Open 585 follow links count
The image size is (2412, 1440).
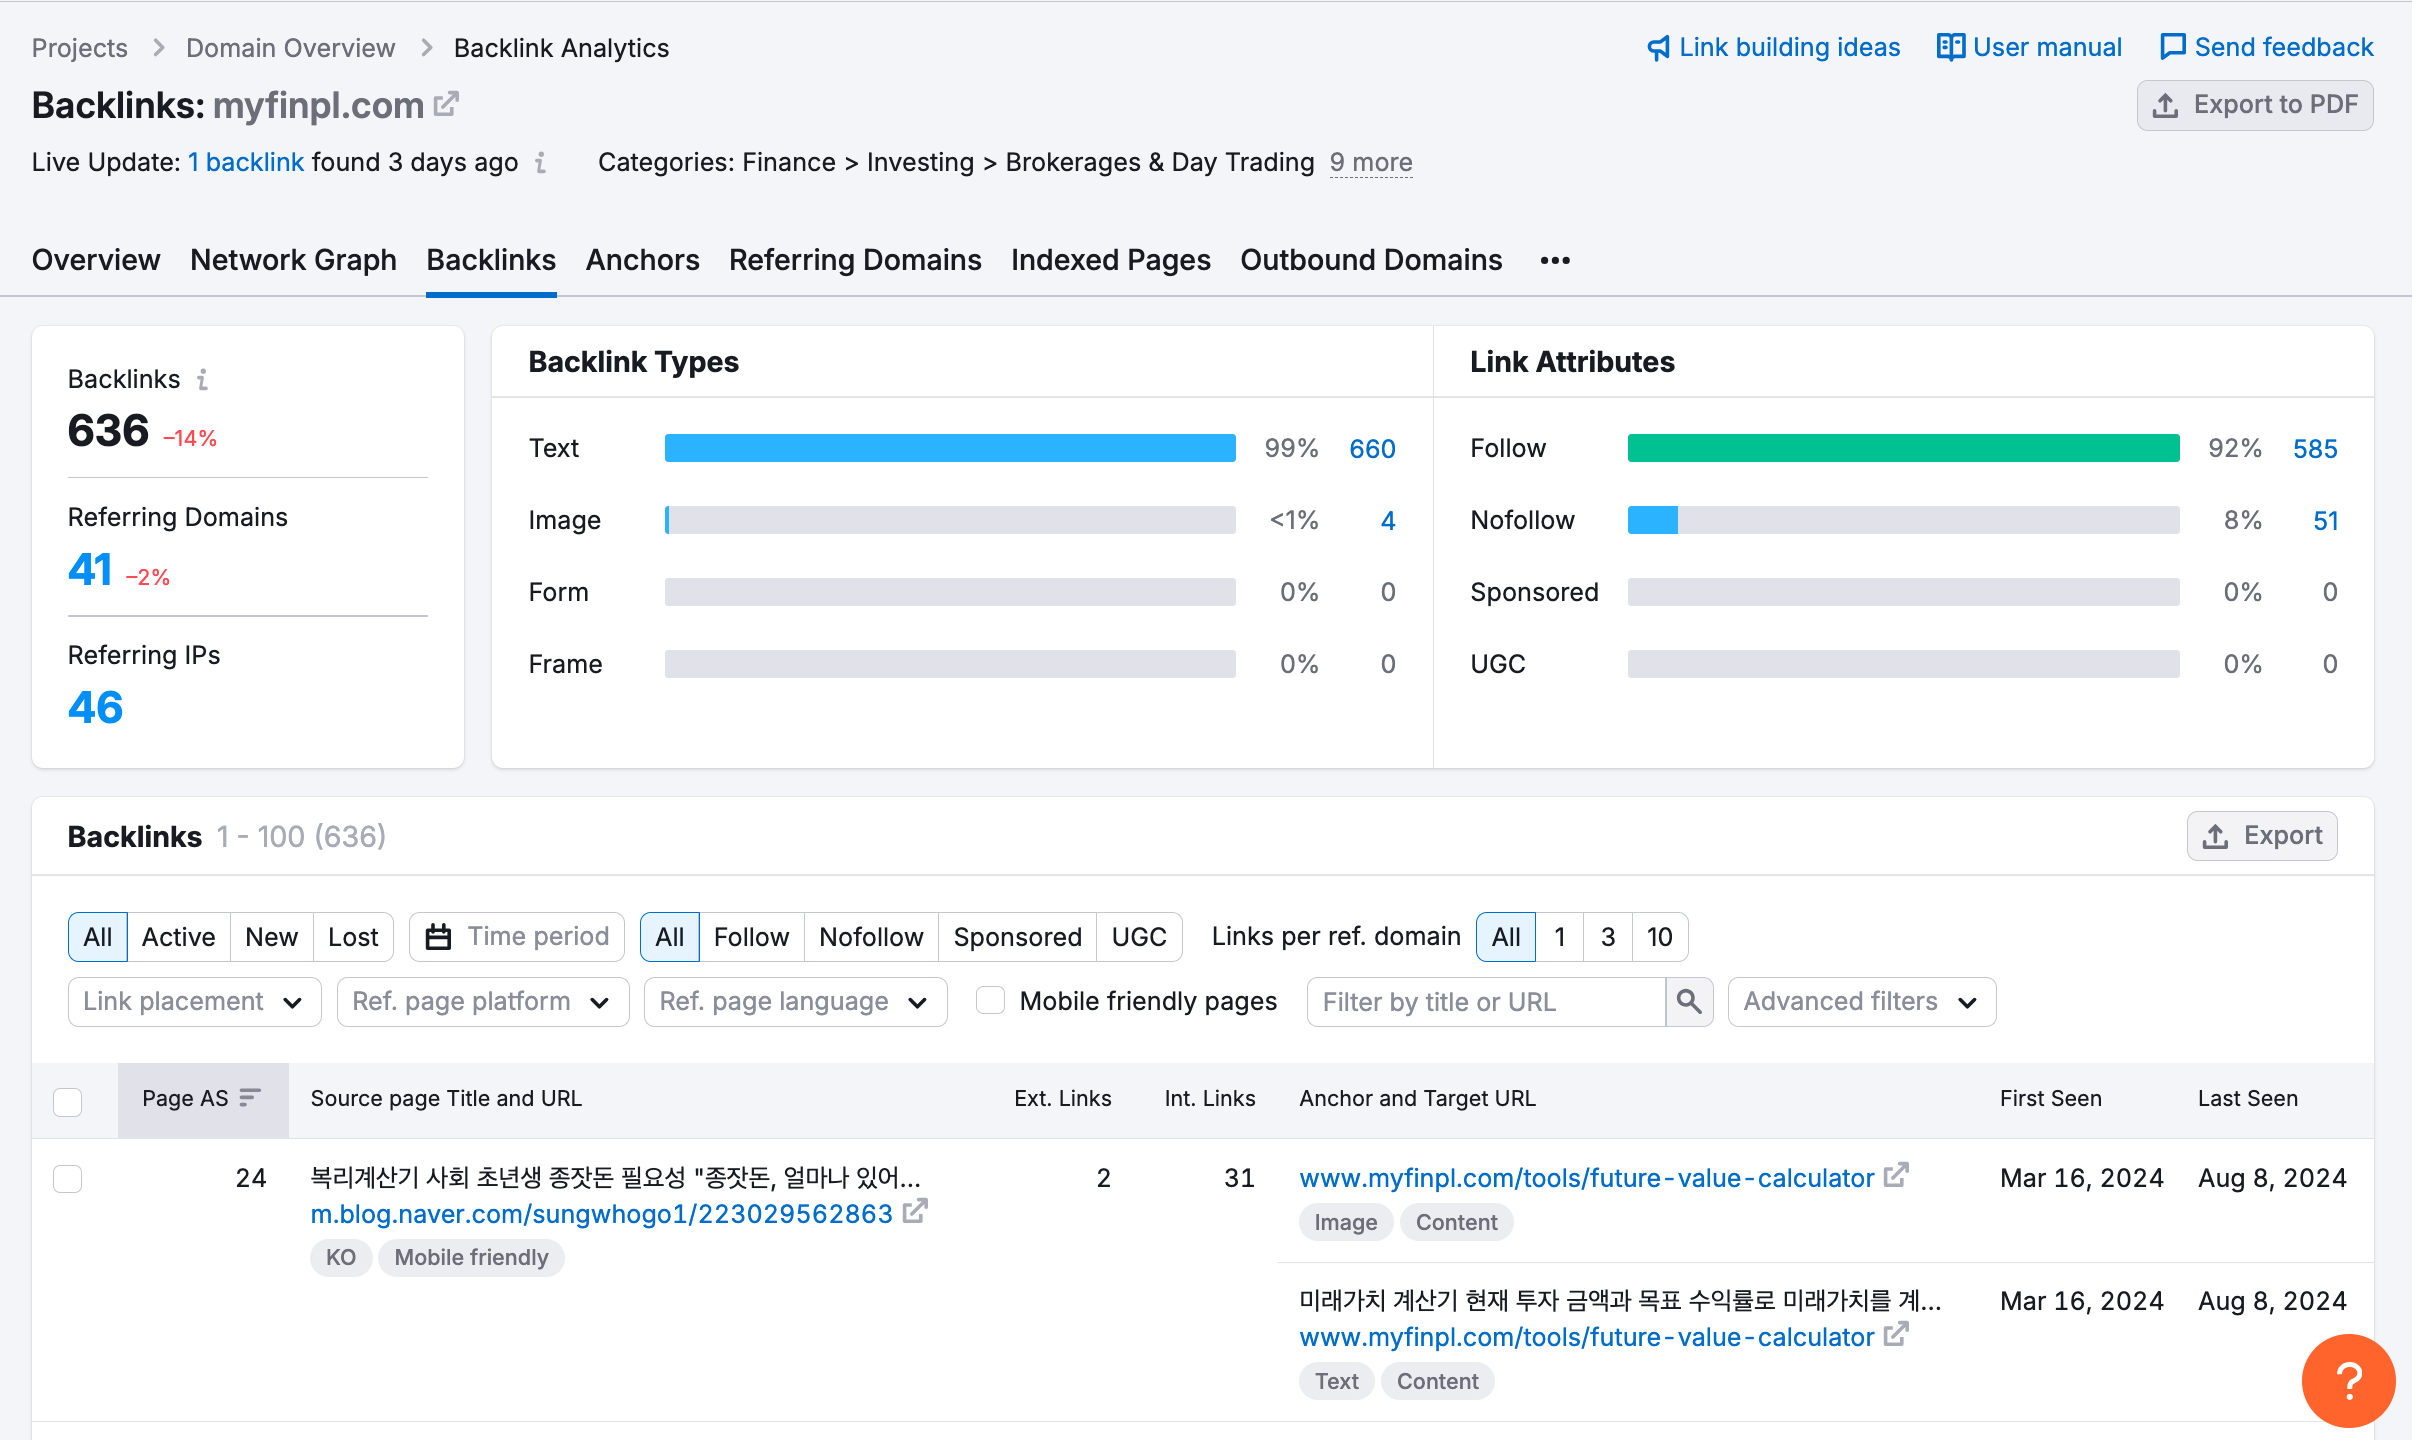(2315, 449)
